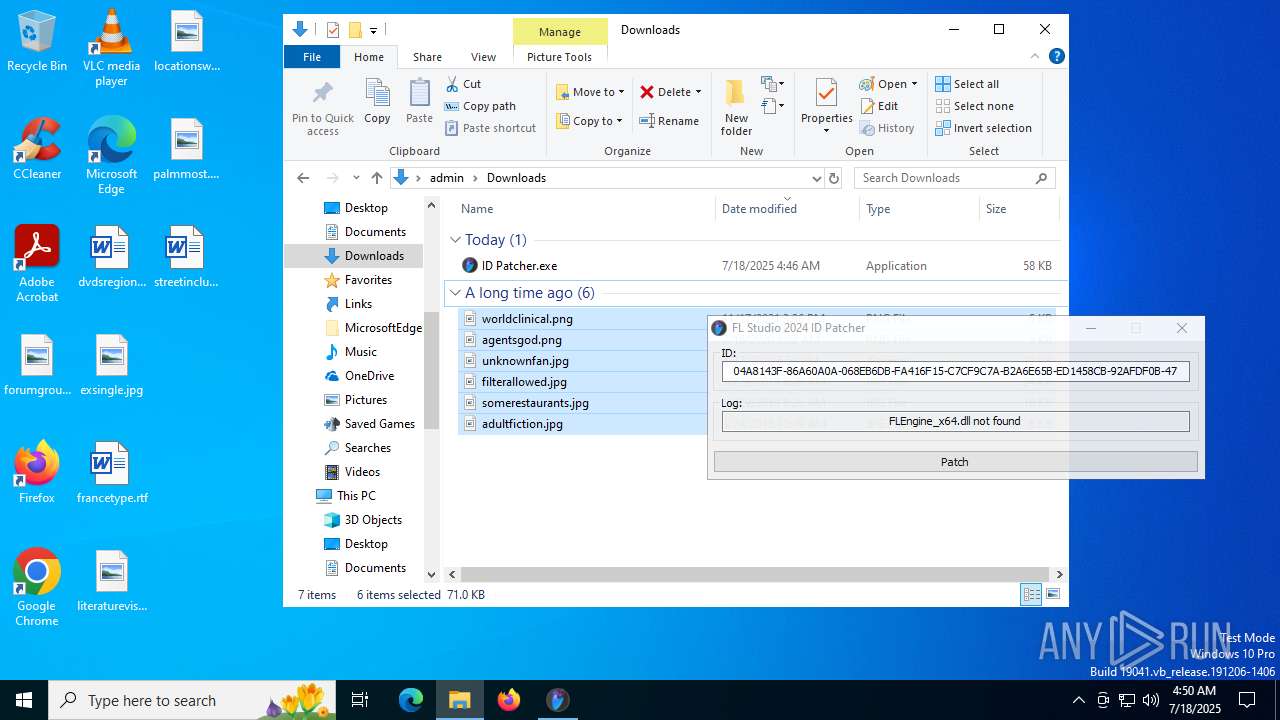Open CCleaner desktop shortcut
The height and width of the screenshot is (720, 1280).
(37, 148)
